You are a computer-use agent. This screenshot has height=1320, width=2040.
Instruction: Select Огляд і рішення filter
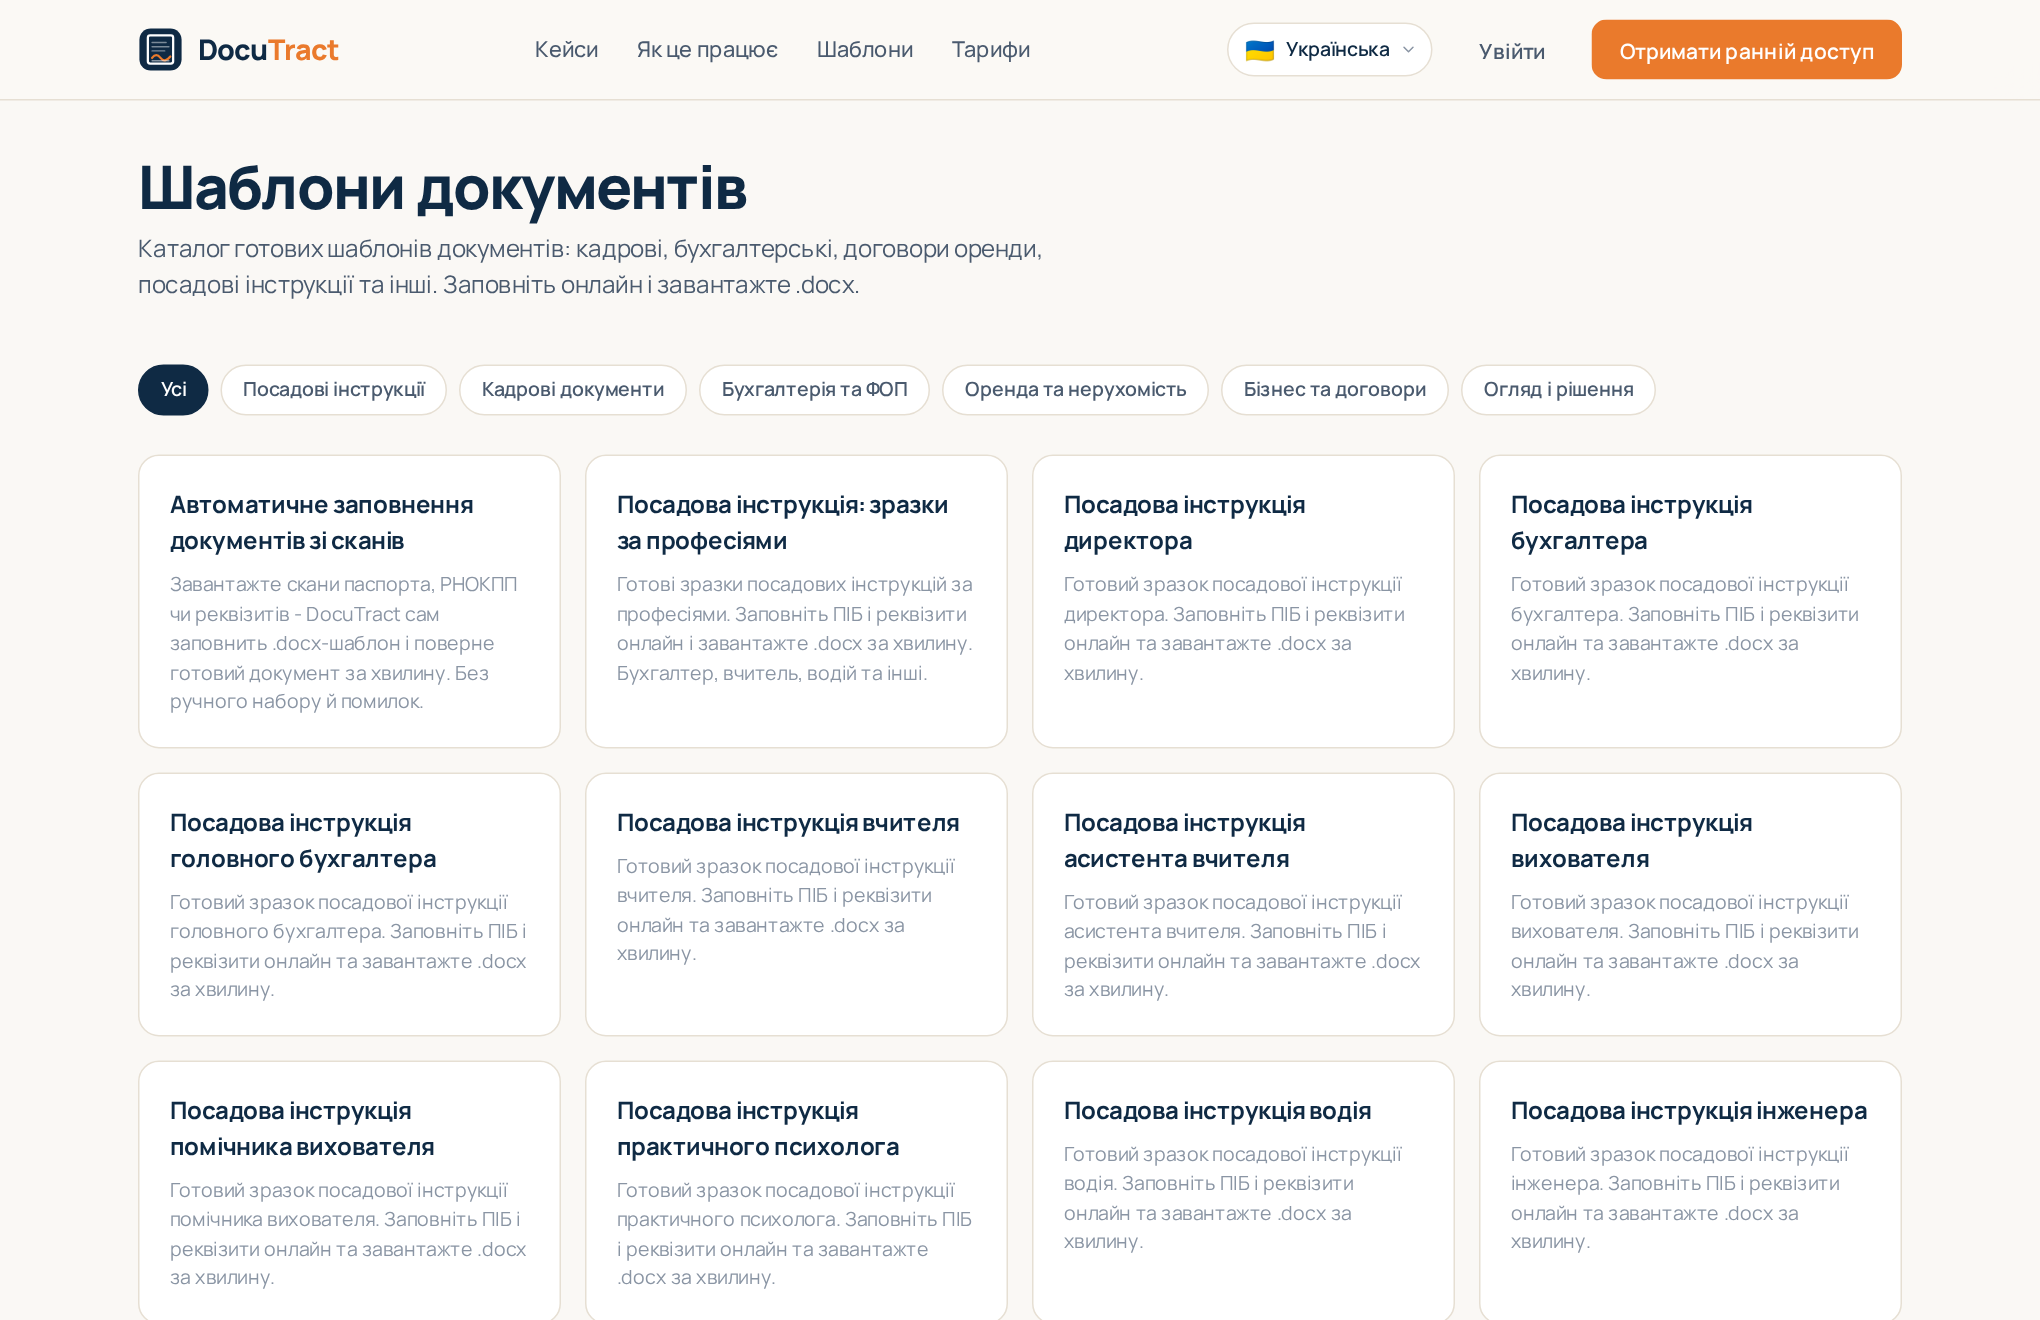coord(1558,390)
